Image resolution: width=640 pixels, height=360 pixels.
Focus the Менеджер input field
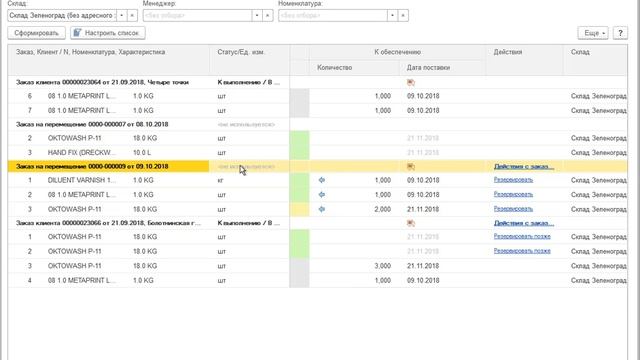pyautogui.click(x=198, y=16)
